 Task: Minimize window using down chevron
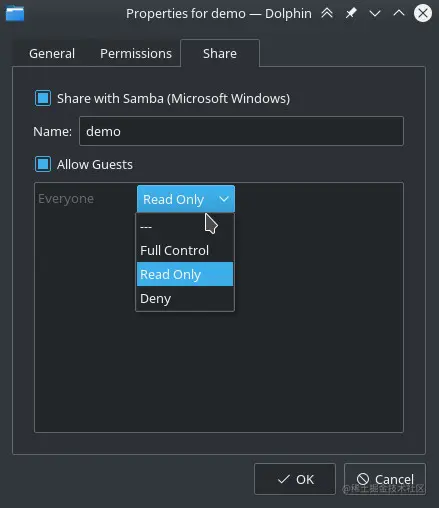375,14
